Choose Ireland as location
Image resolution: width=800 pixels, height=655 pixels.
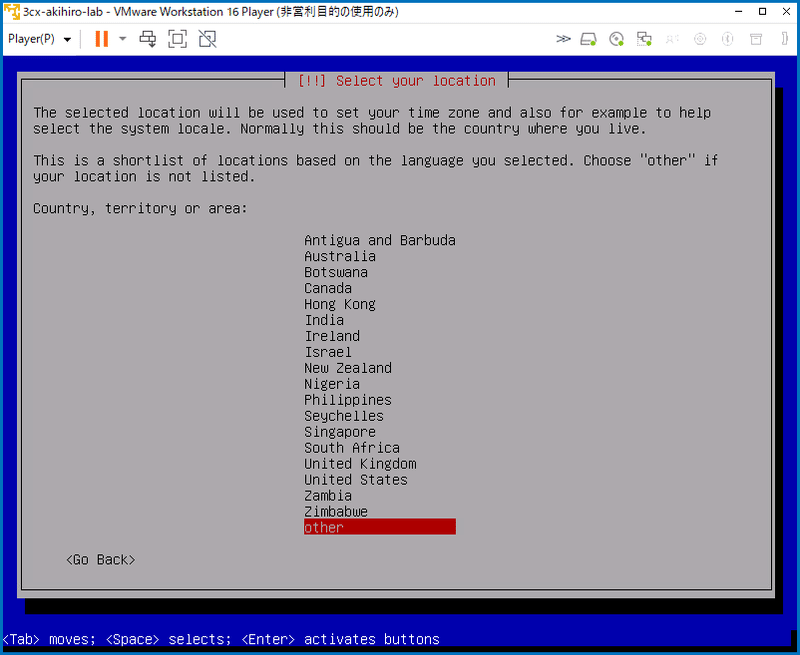click(380, 336)
